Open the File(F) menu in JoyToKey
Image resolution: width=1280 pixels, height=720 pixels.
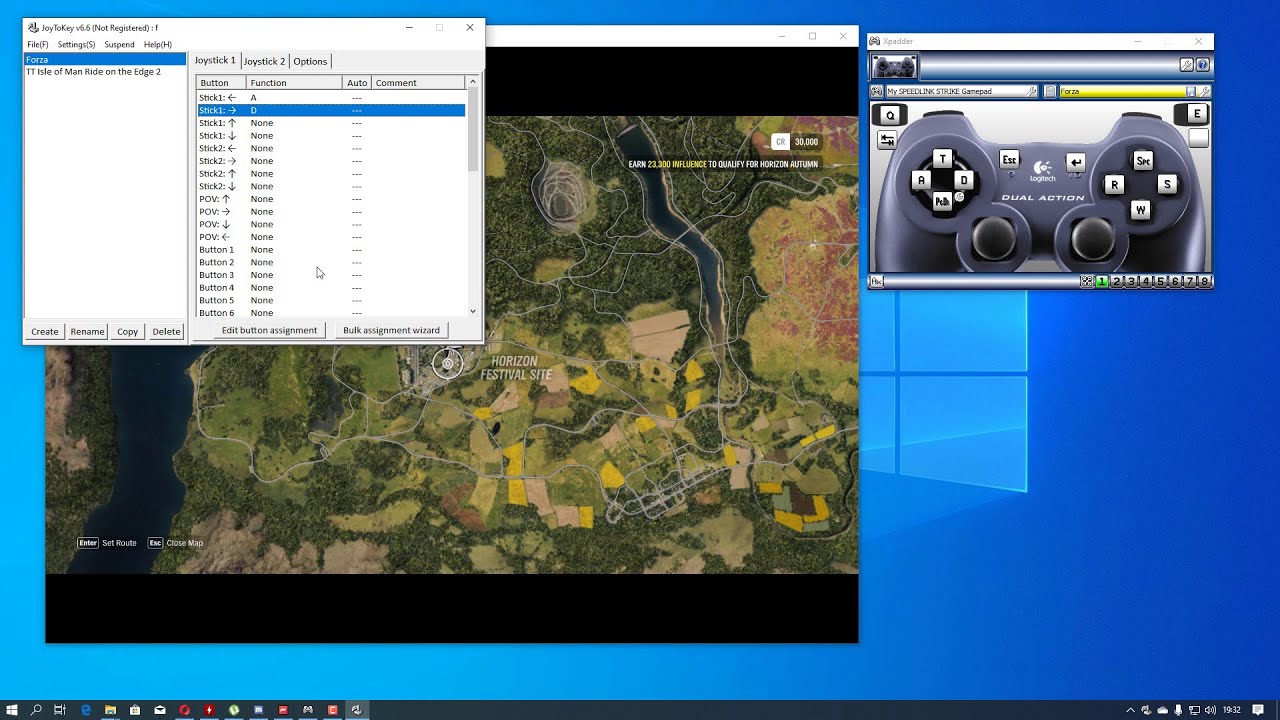pyautogui.click(x=38, y=44)
